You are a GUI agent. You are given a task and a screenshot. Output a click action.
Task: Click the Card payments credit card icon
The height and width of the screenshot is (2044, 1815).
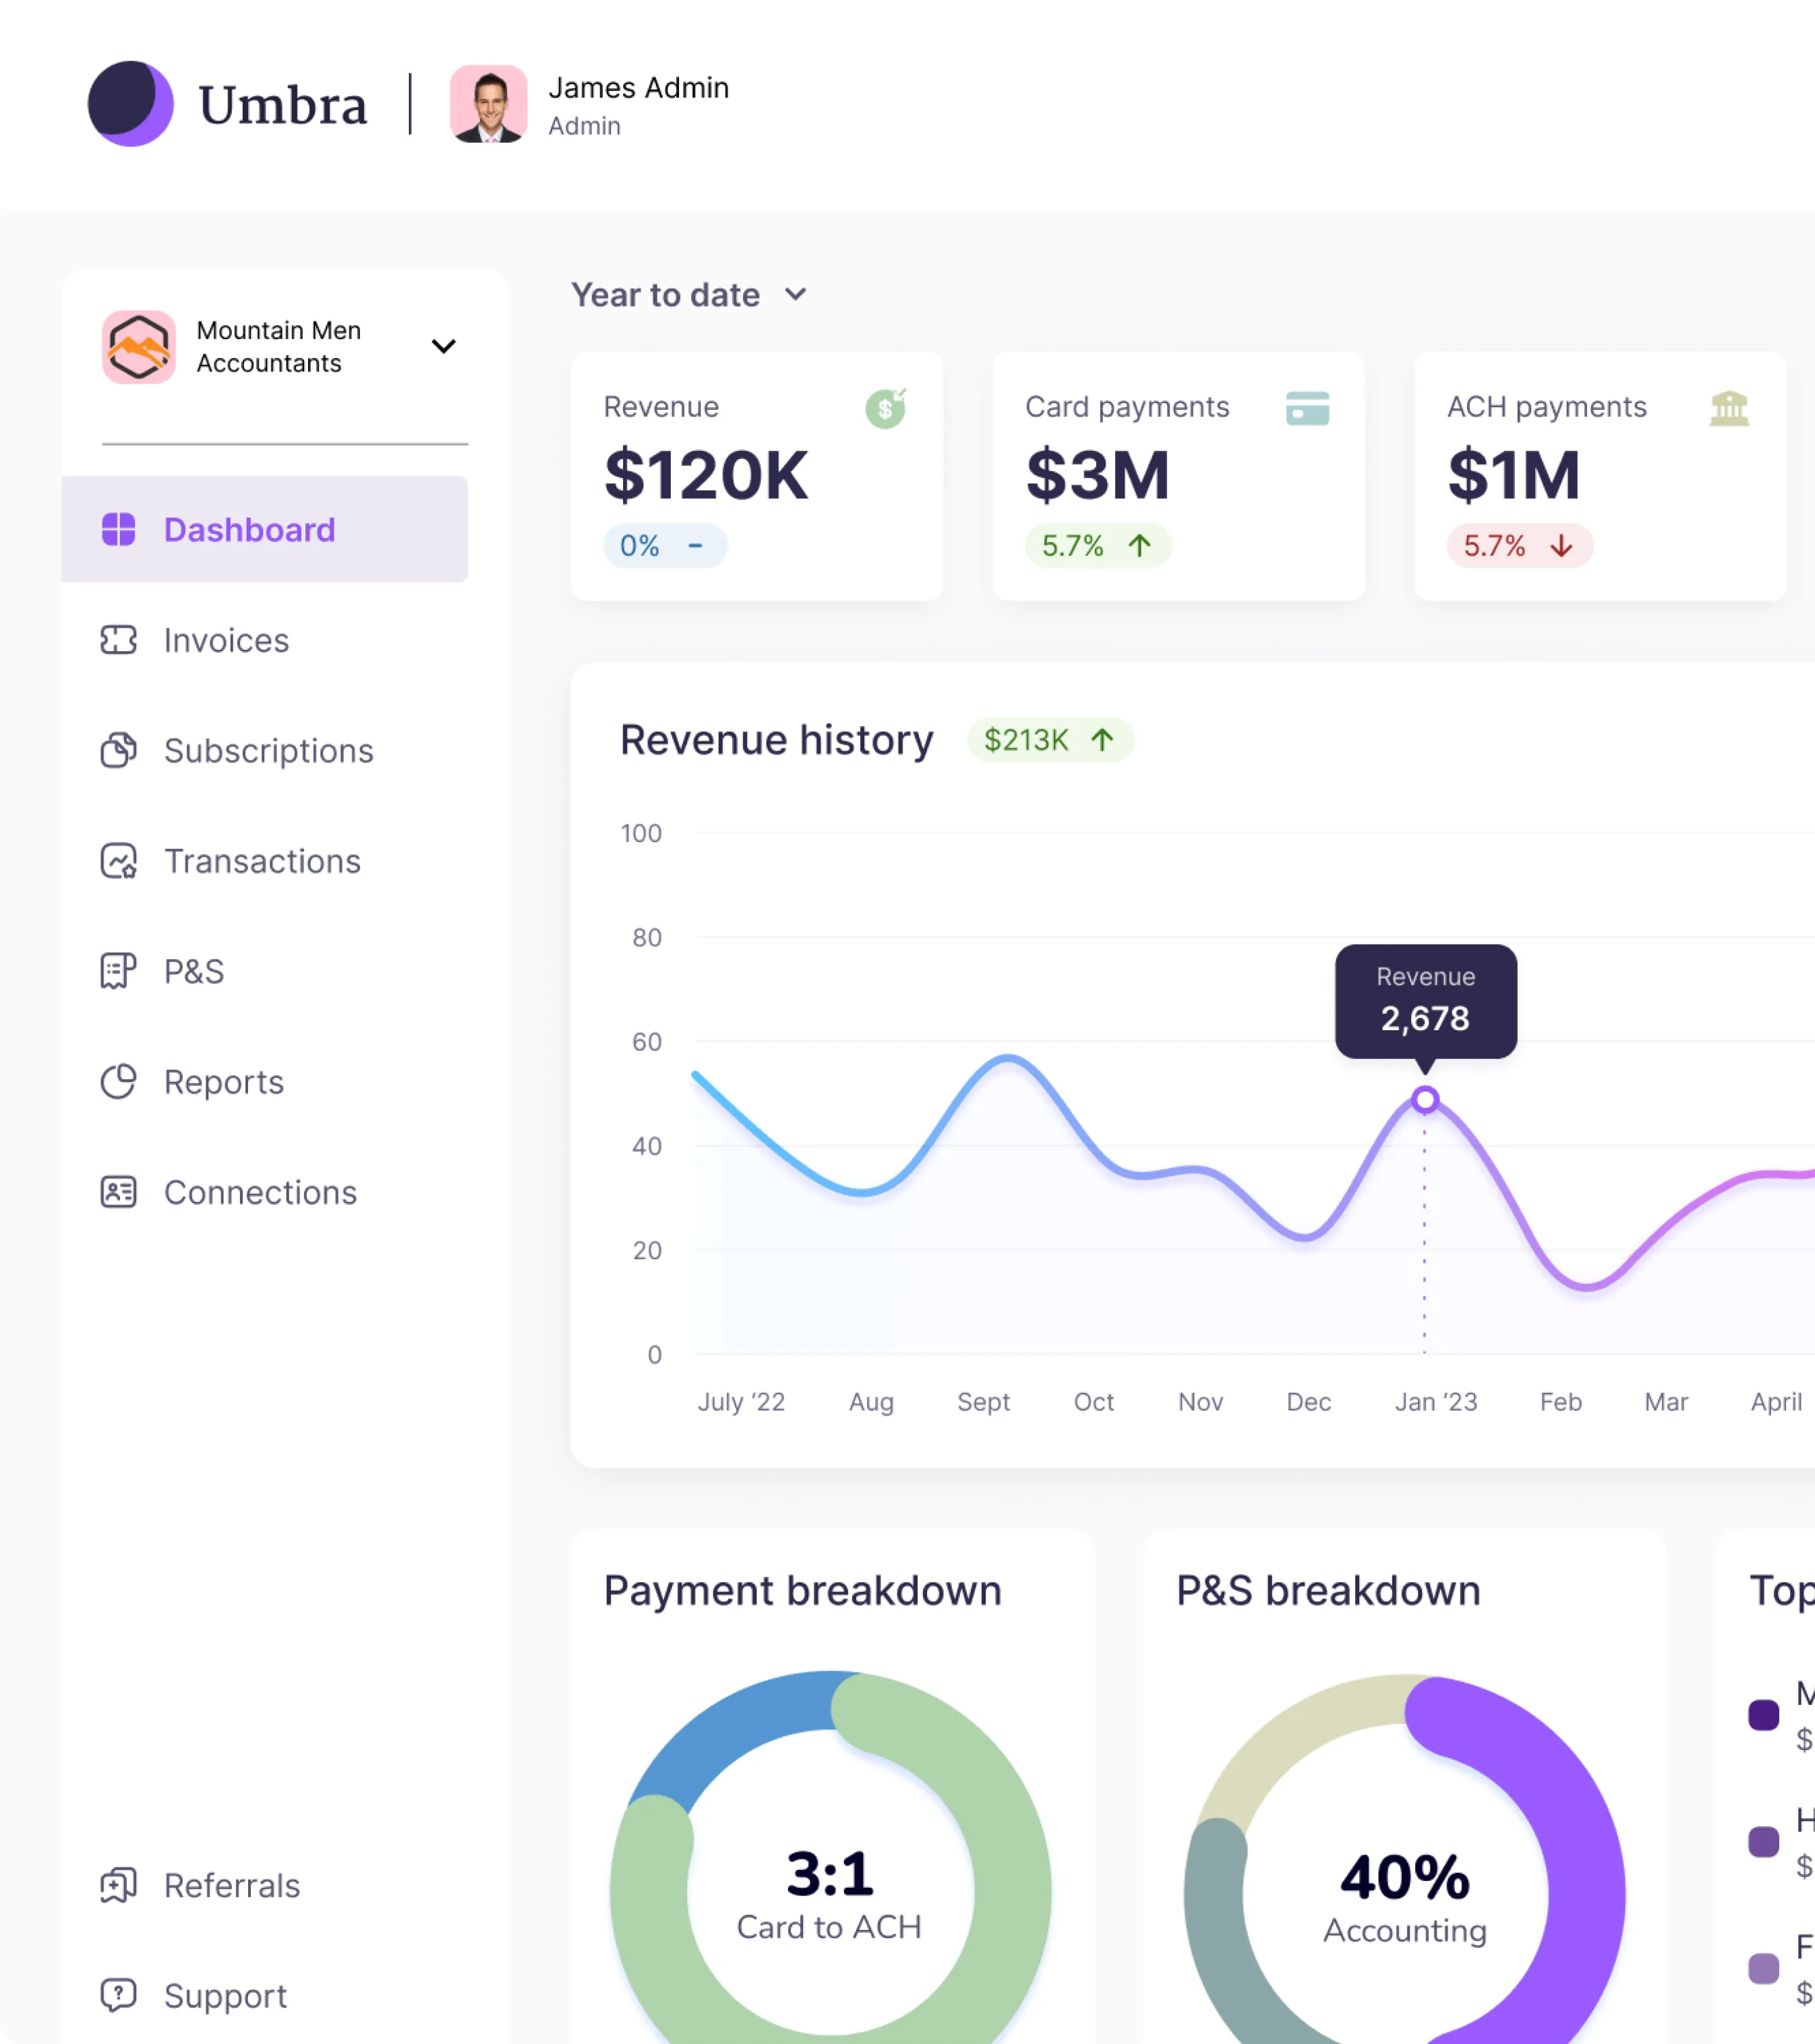click(x=1308, y=408)
